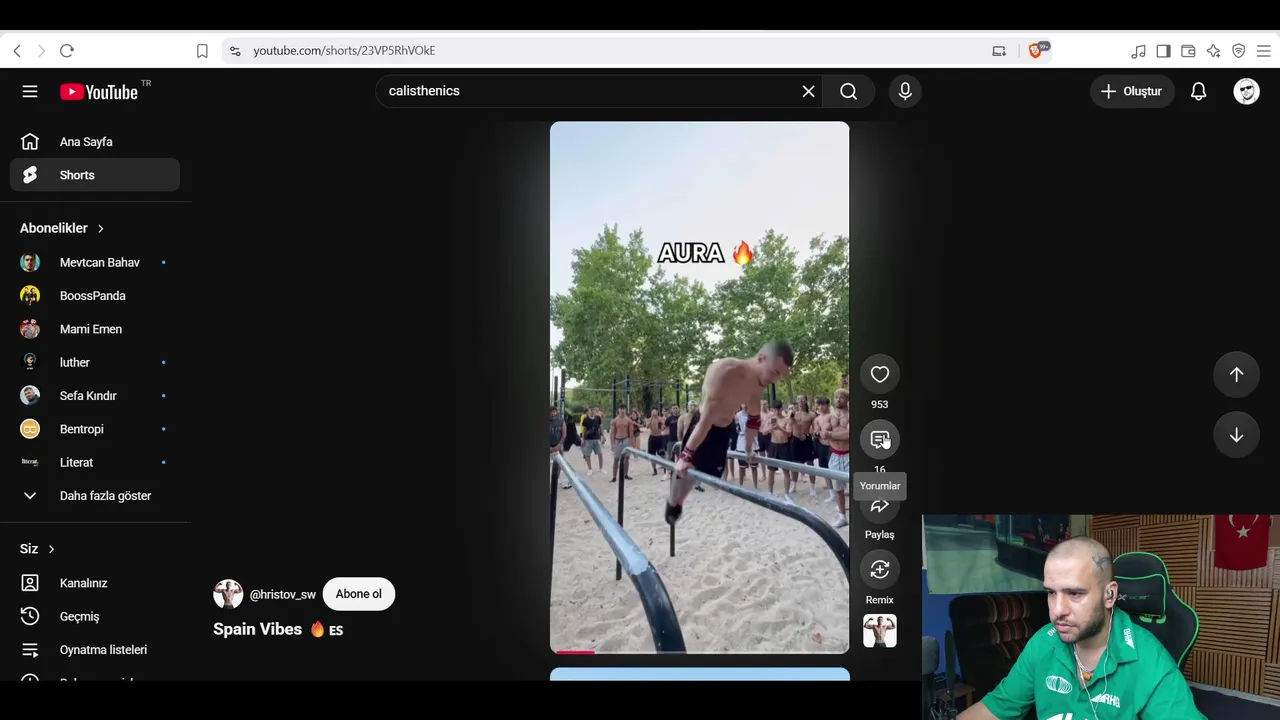Viewport: 1280px width, 720px height.
Task: Open the Mevtcan Bahav subscription
Action: (95, 262)
